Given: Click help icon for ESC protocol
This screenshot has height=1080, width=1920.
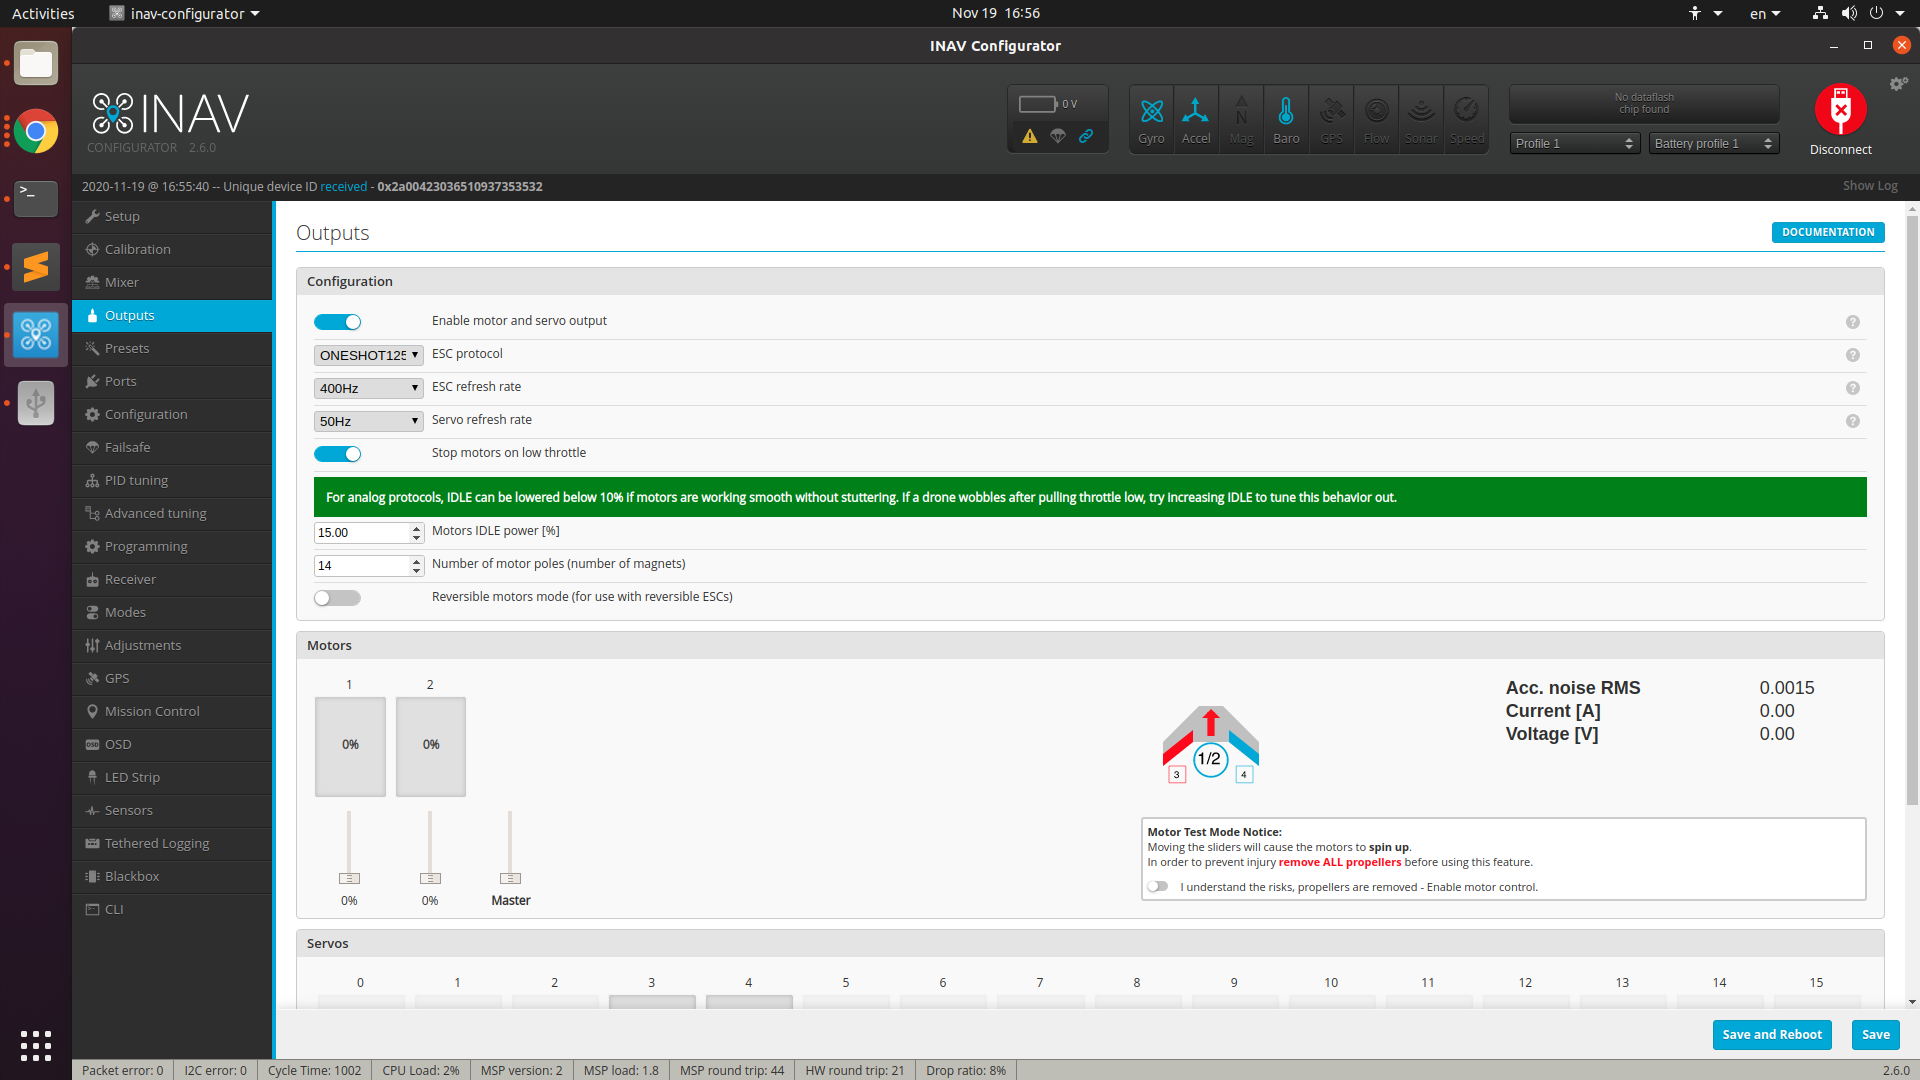Looking at the screenshot, I should point(1852,355).
